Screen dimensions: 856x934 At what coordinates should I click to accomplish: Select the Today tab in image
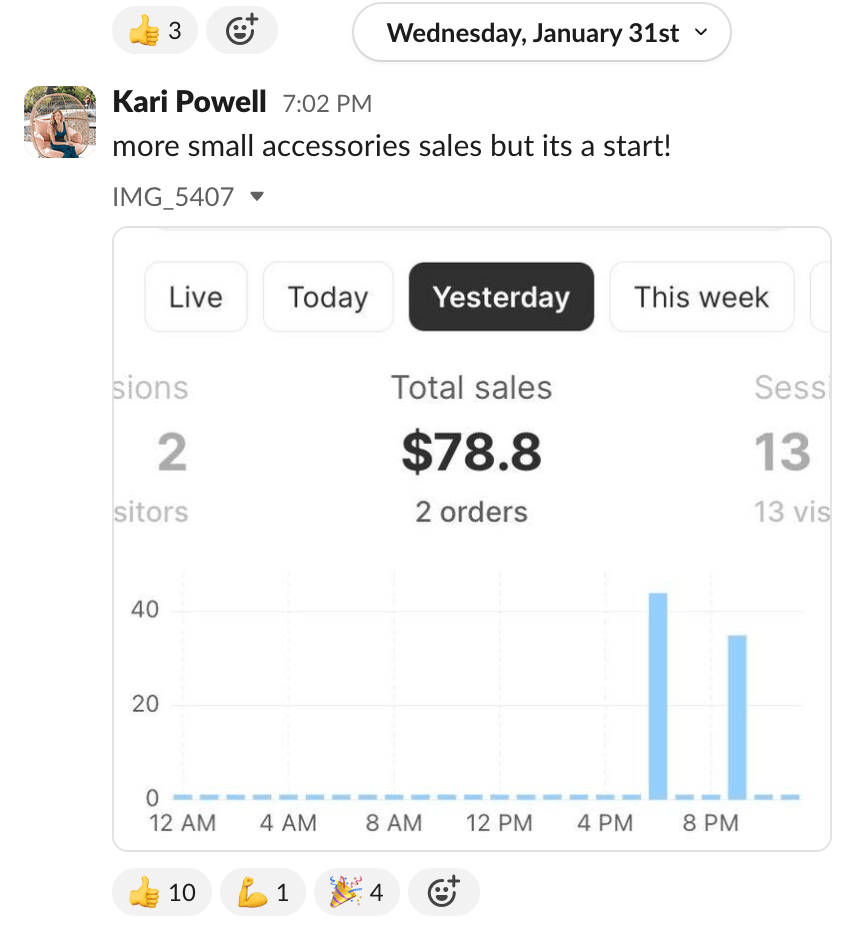click(328, 297)
